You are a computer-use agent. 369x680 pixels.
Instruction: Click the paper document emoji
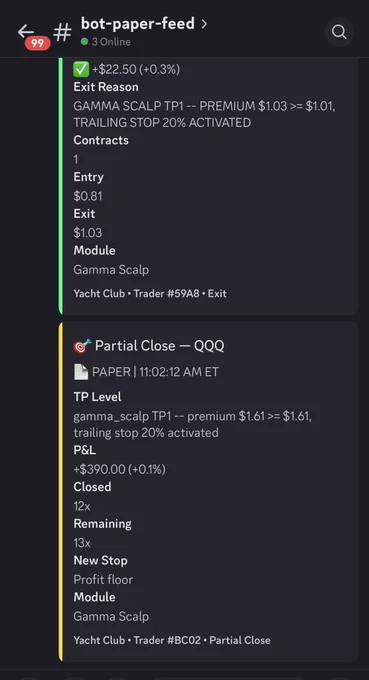[x=81, y=372]
